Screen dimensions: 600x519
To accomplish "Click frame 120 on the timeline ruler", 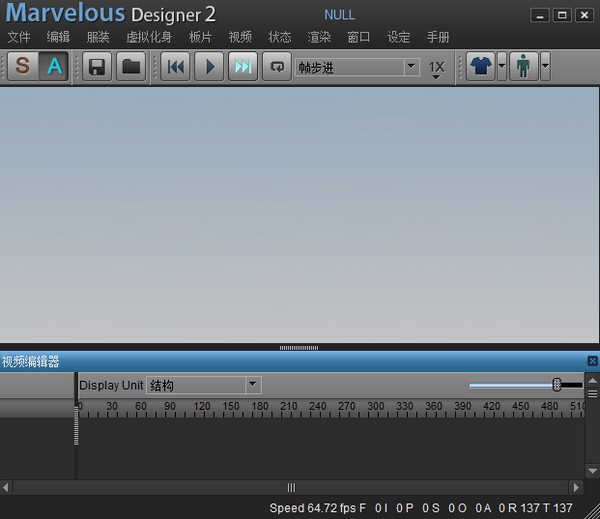I will point(202,406).
